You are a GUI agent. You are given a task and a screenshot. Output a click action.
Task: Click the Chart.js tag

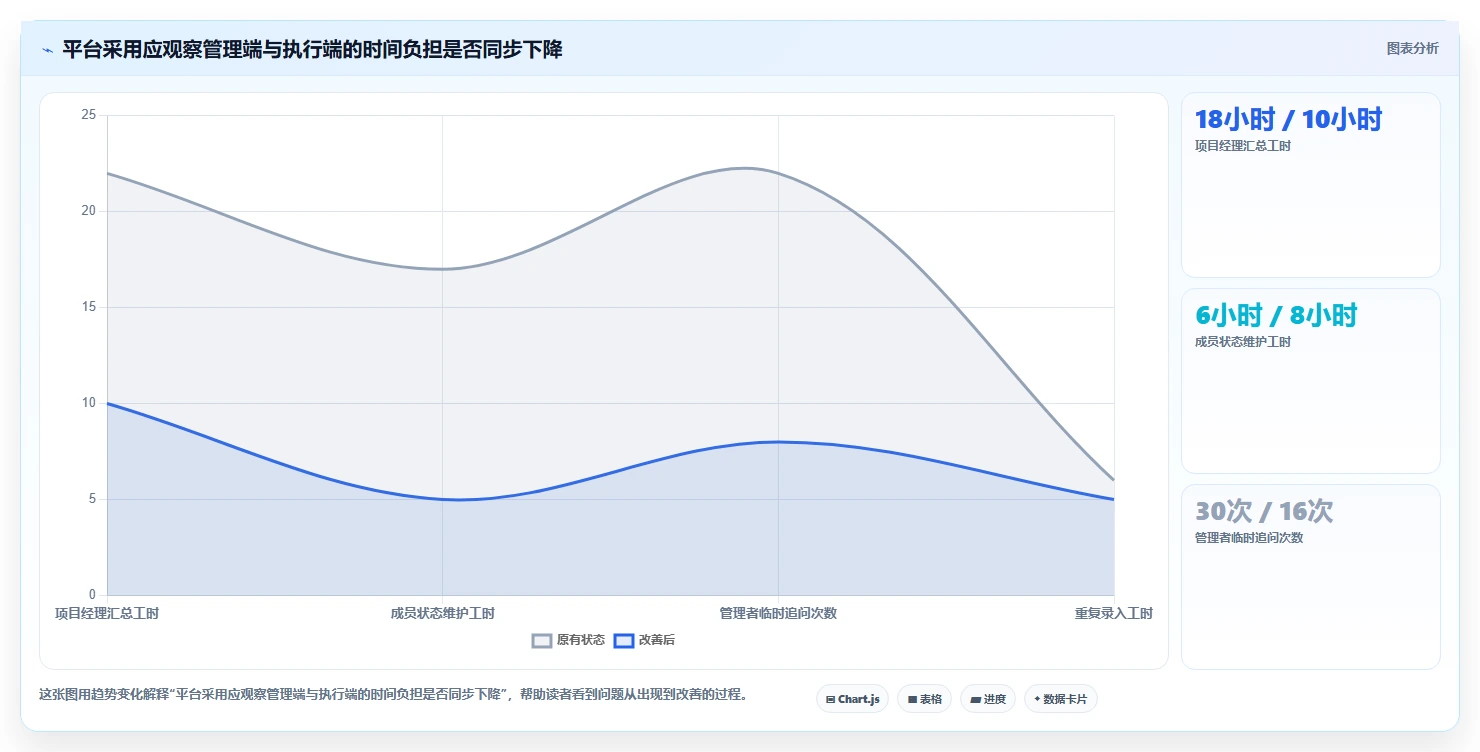852,699
